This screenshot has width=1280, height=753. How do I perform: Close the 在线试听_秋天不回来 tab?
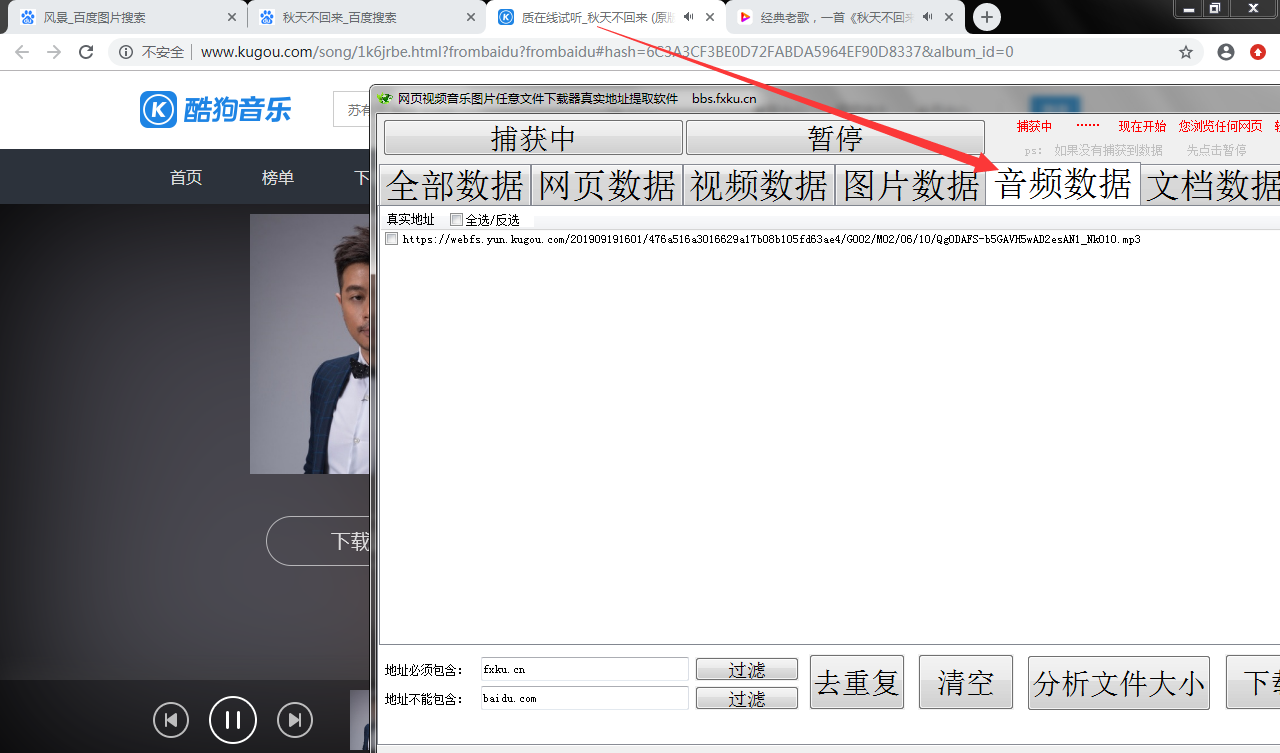click(710, 17)
